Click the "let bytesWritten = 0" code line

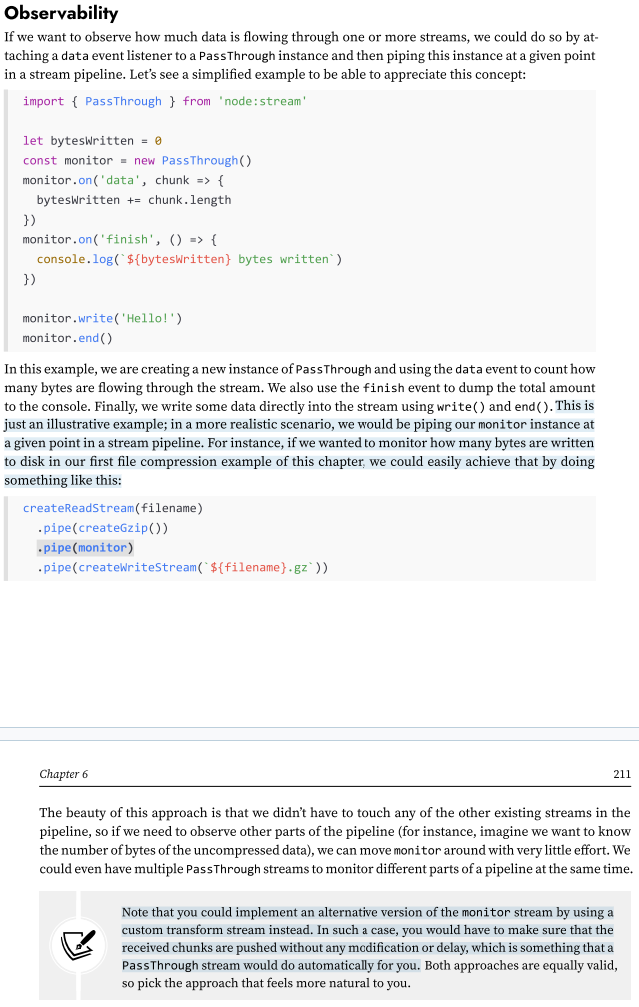(x=92, y=141)
